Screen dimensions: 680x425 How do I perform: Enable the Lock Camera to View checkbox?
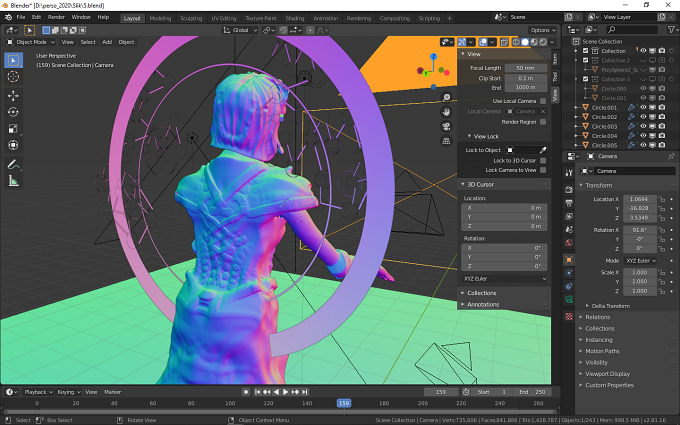(543, 170)
